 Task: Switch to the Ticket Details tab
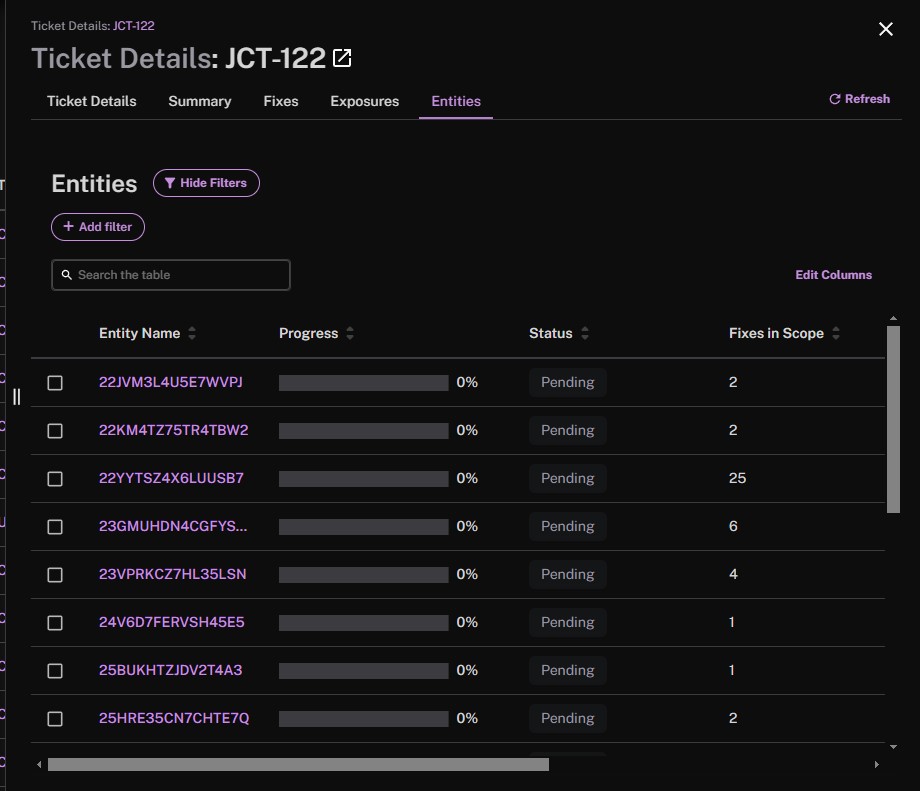click(92, 101)
